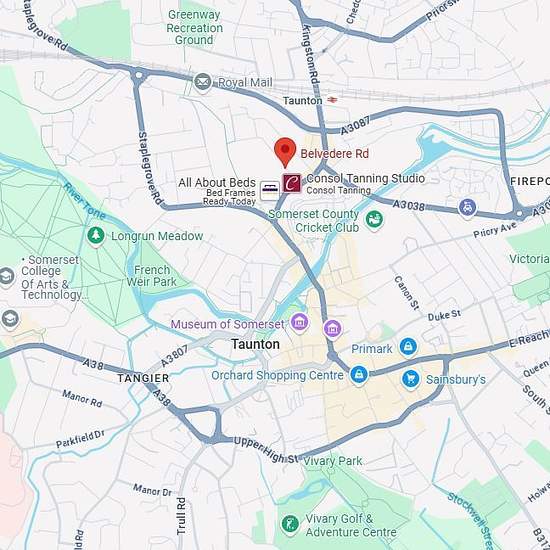Select the Consol Tanning Studio logo marker
The image size is (550, 550).
point(292,183)
